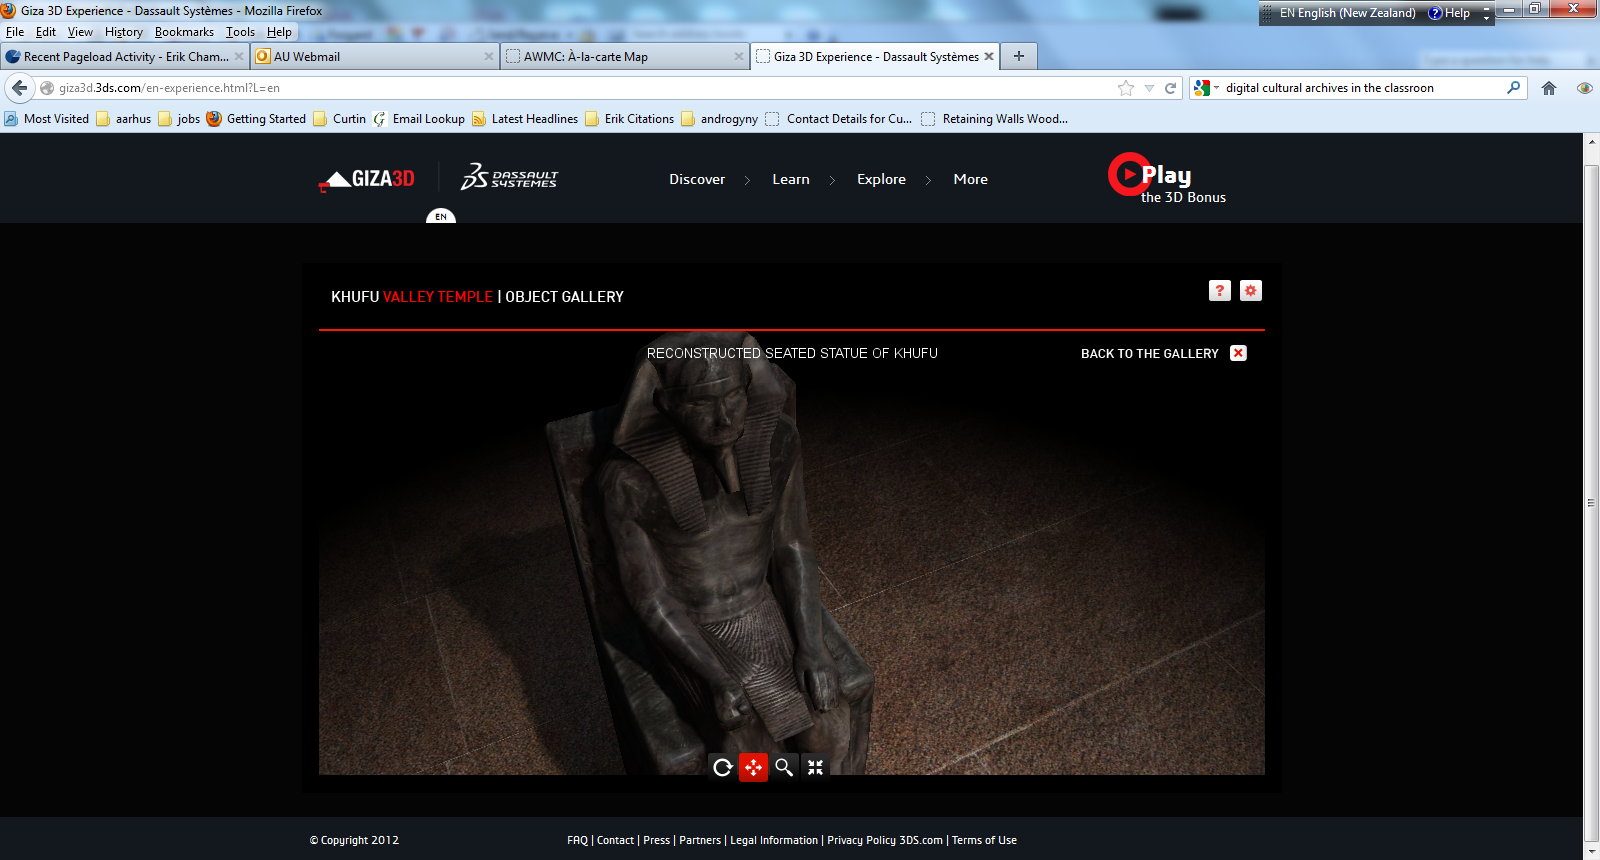The height and width of the screenshot is (860, 1600).
Task: Open the Most Visited bookmarks folder
Action: coord(47,119)
